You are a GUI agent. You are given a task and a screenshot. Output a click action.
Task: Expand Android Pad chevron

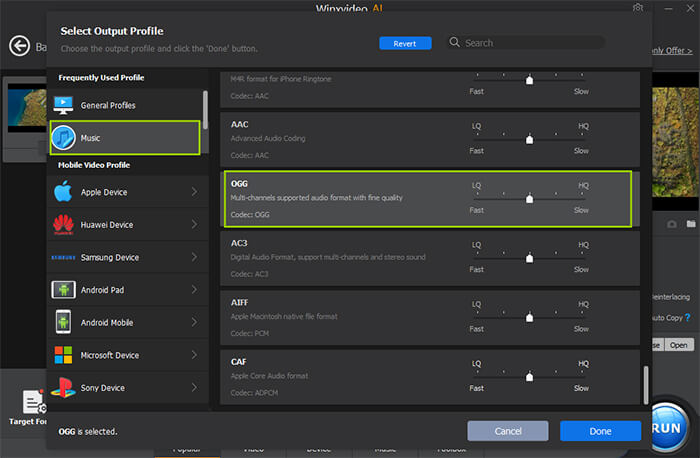[194, 290]
